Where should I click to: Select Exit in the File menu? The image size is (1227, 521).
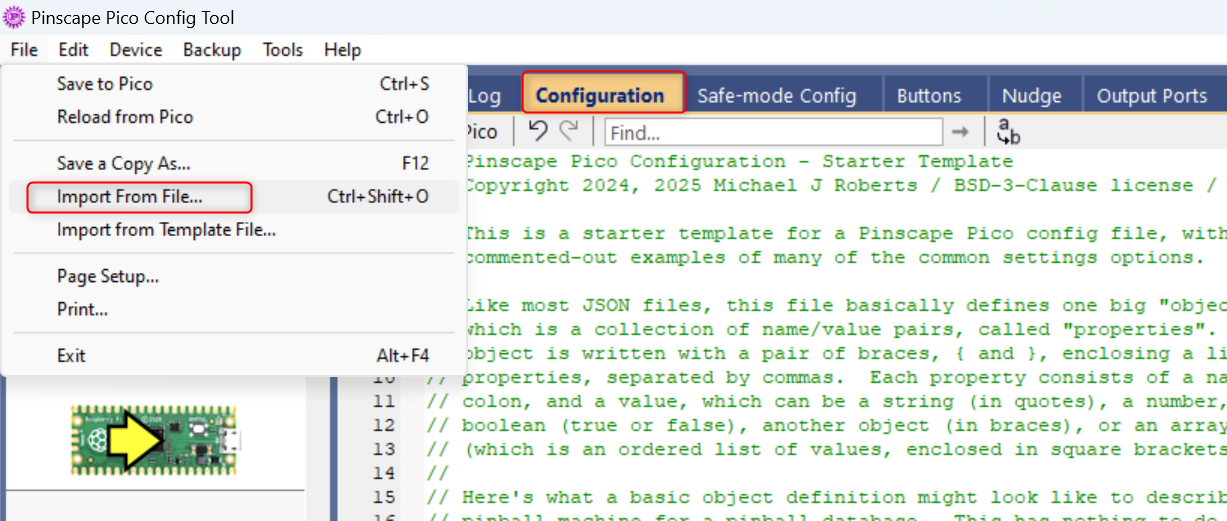pos(234,356)
